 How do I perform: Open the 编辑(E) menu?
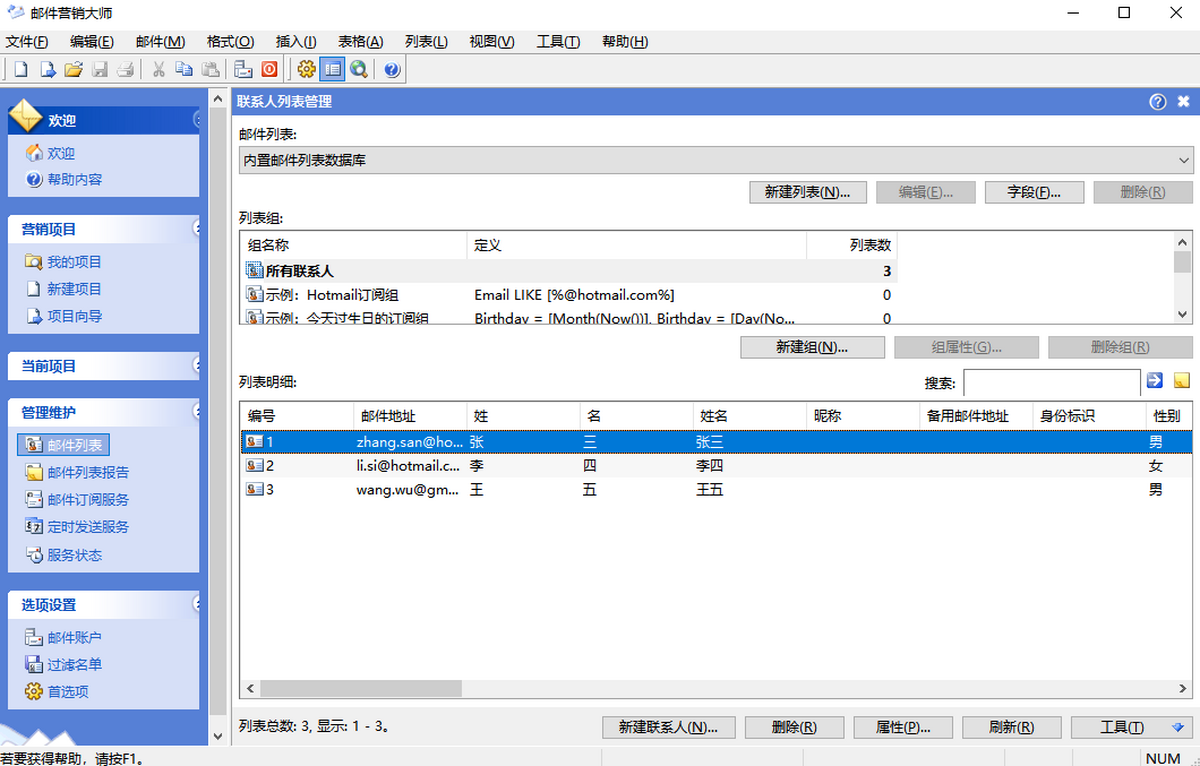(92, 41)
